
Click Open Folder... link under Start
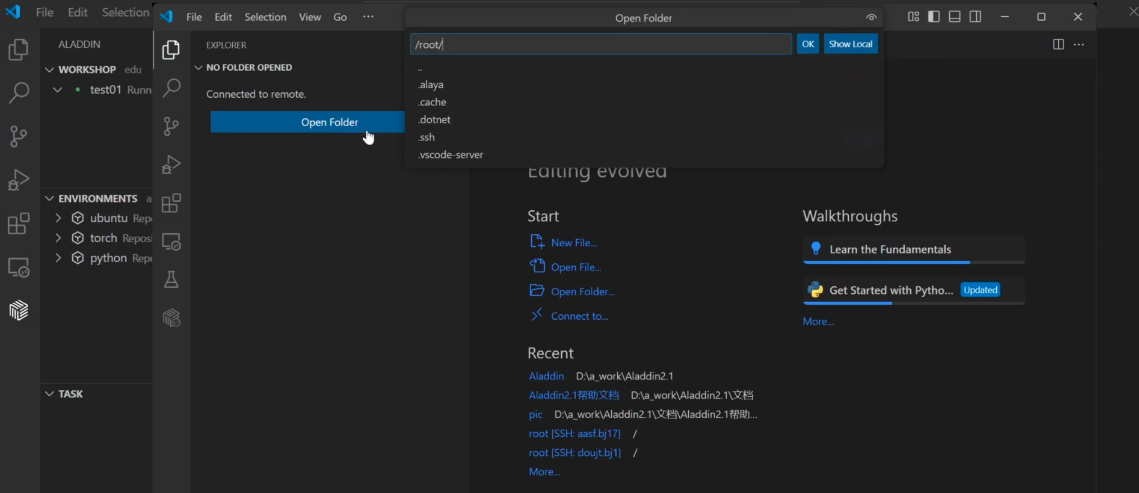coord(583,292)
